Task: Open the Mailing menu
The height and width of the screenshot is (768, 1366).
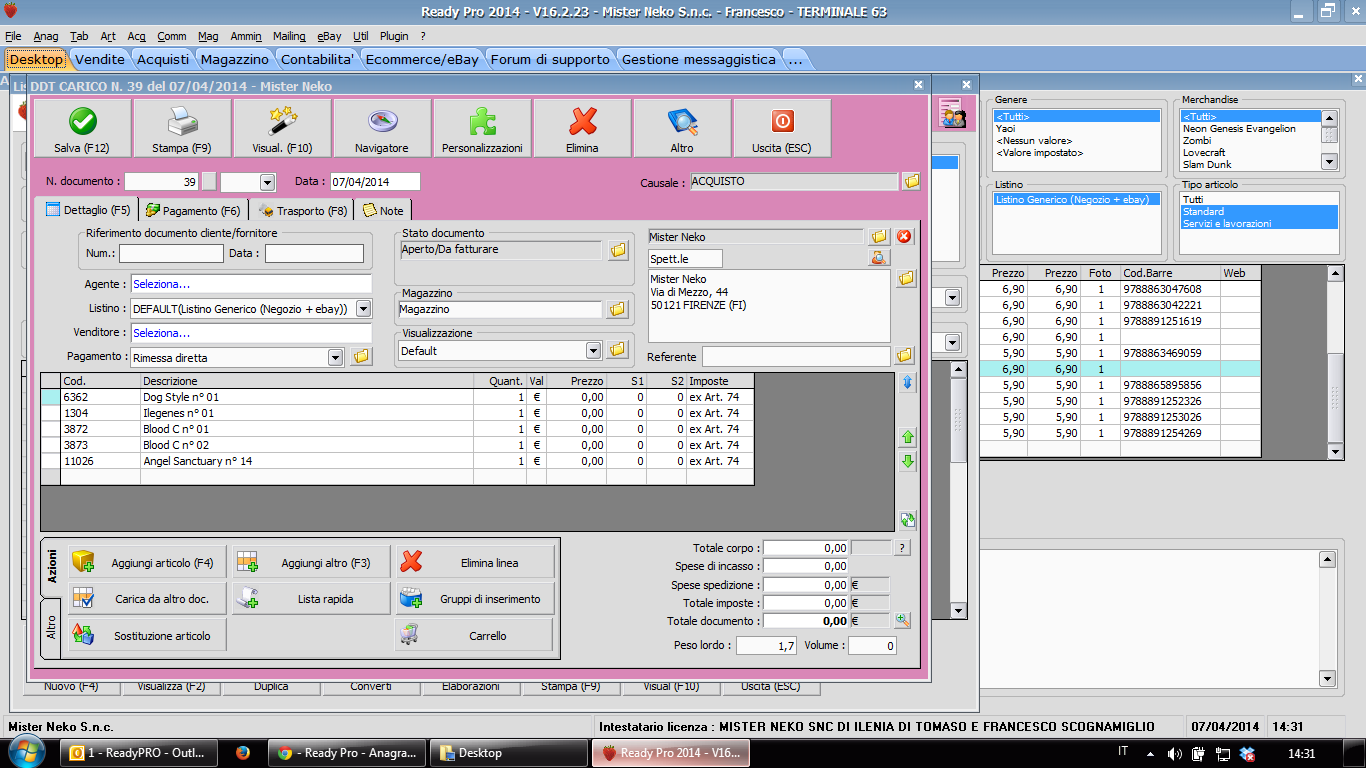Action: point(289,36)
